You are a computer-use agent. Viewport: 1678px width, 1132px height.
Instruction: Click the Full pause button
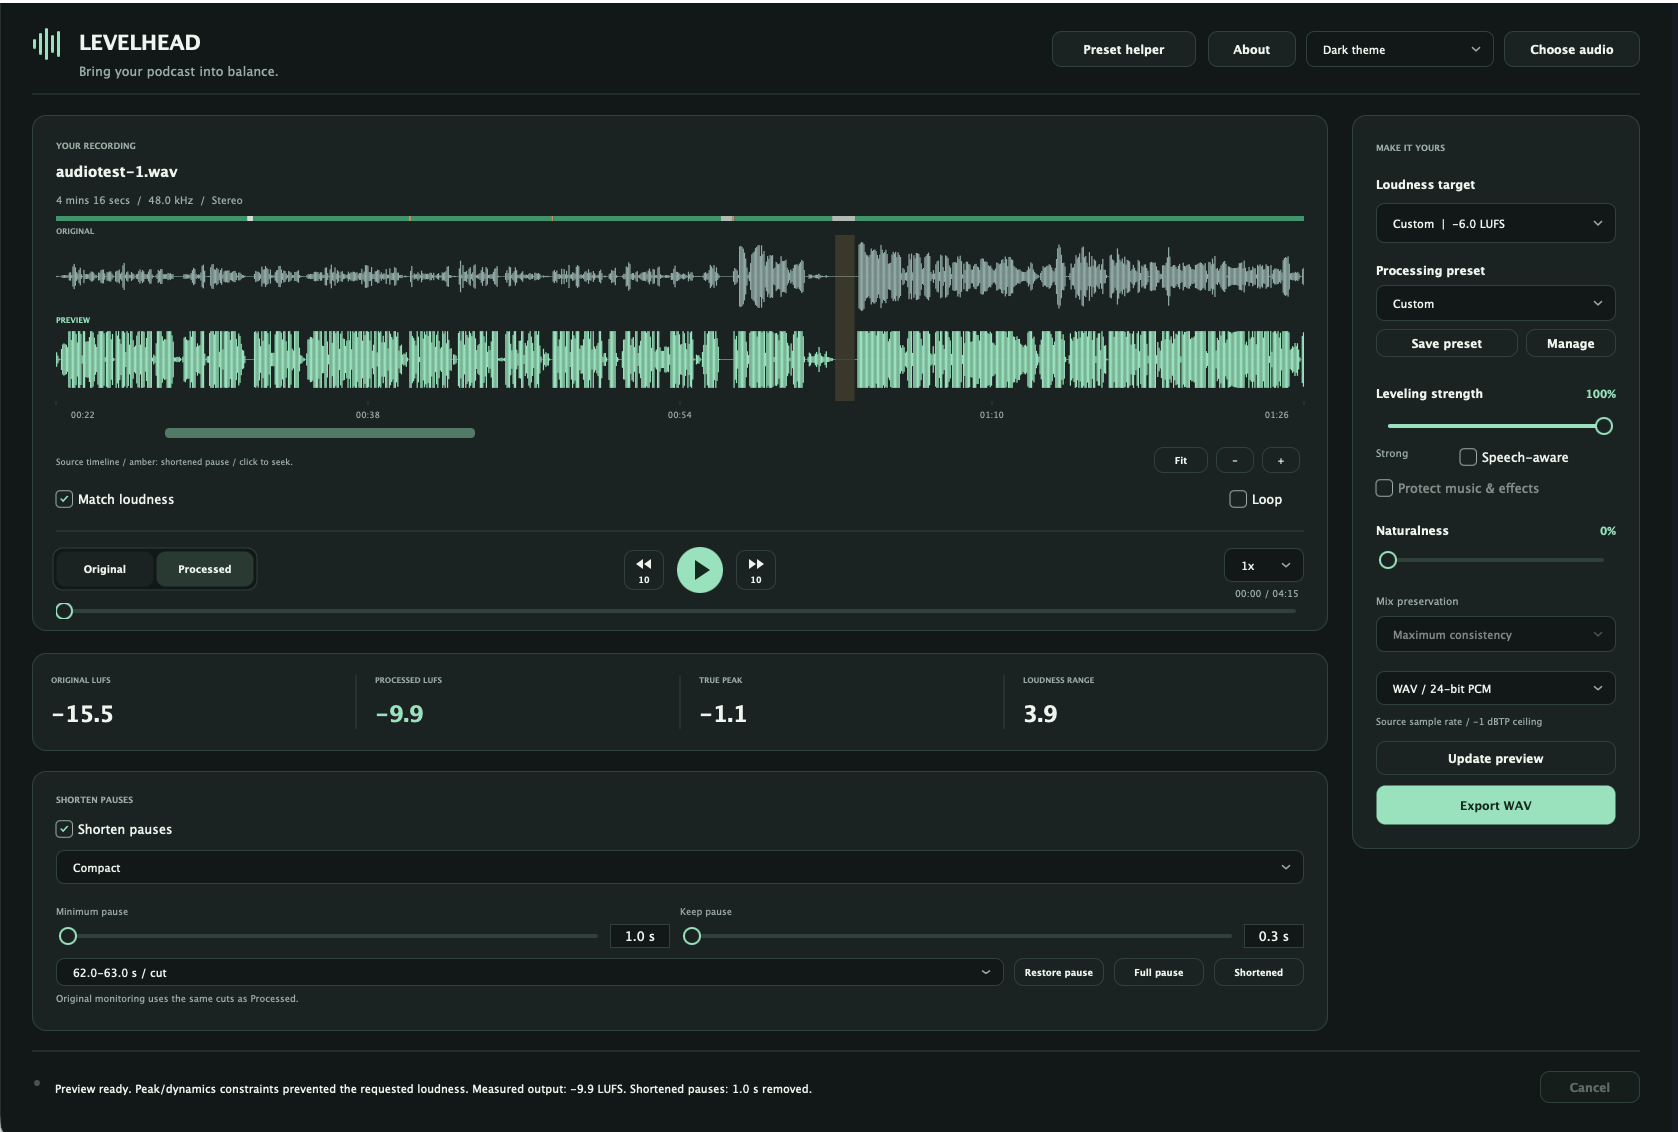(1159, 972)
